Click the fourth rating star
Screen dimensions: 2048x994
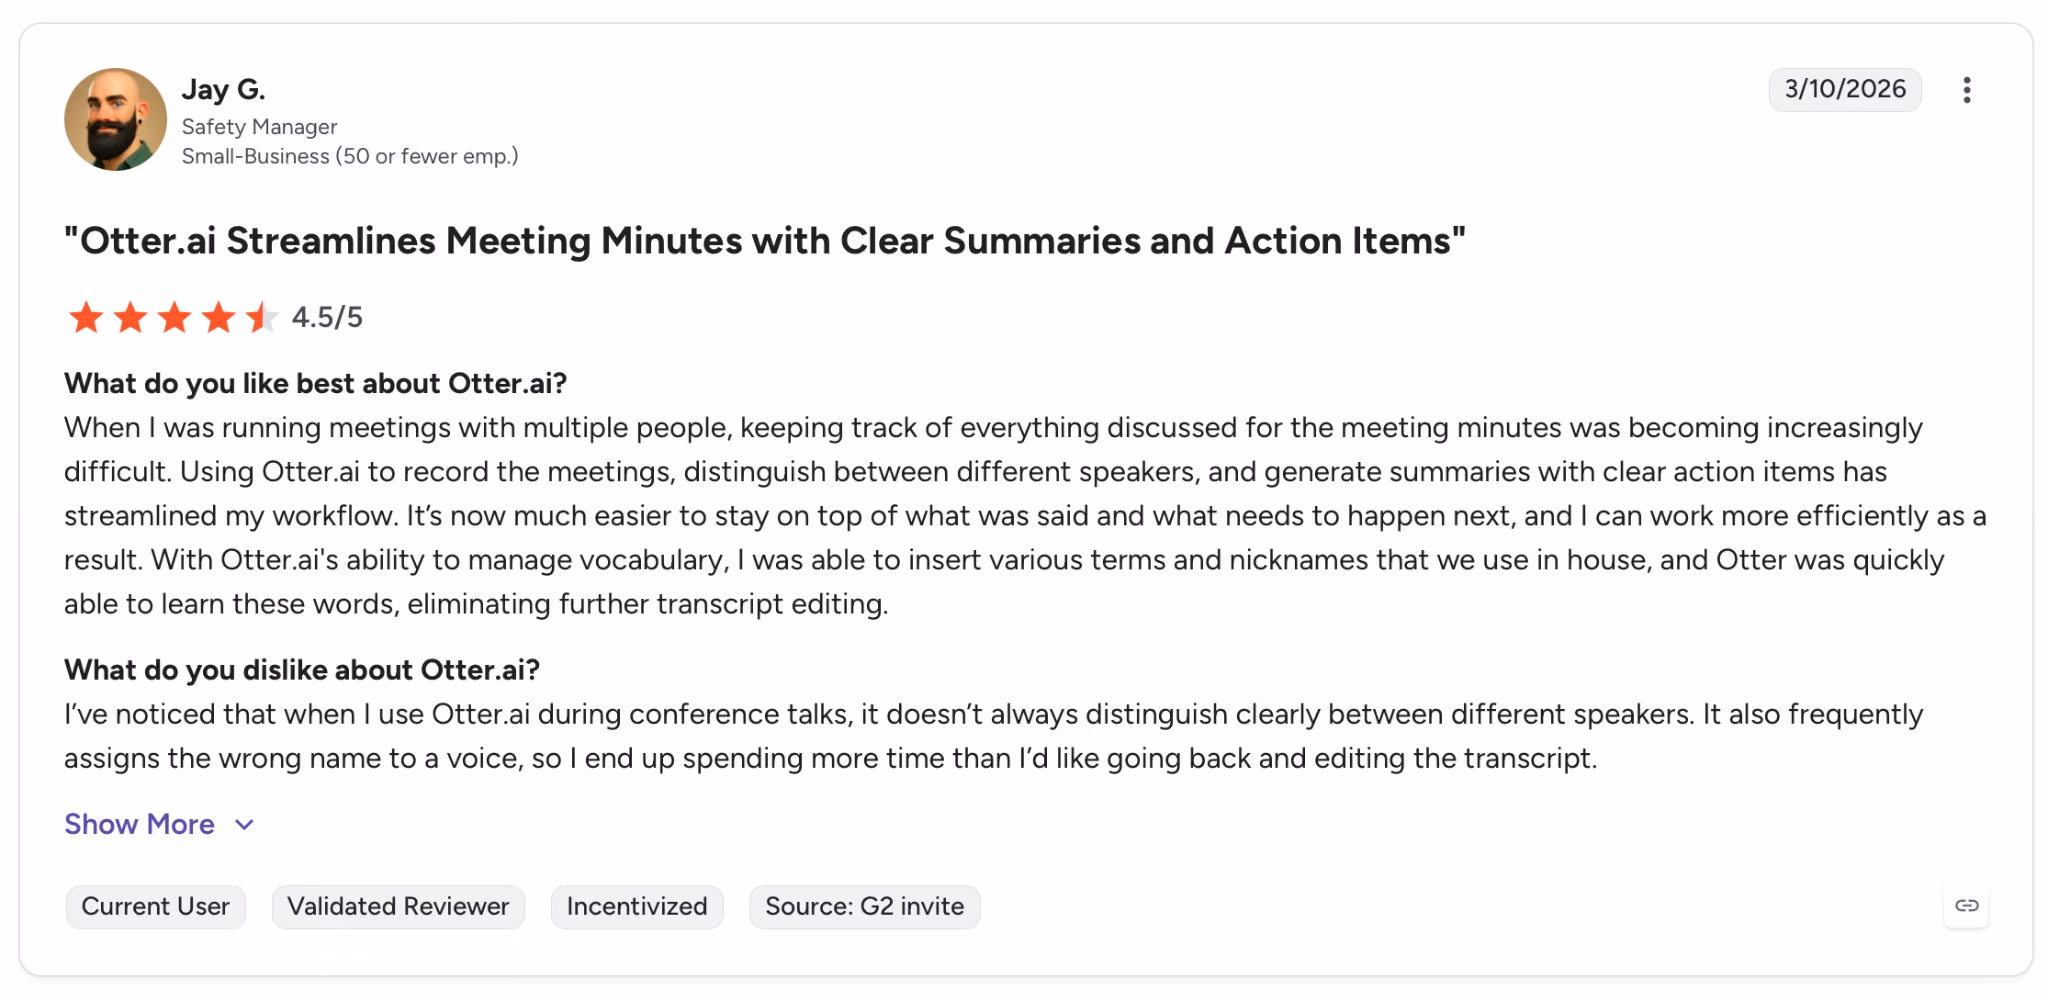coord(218,318)
